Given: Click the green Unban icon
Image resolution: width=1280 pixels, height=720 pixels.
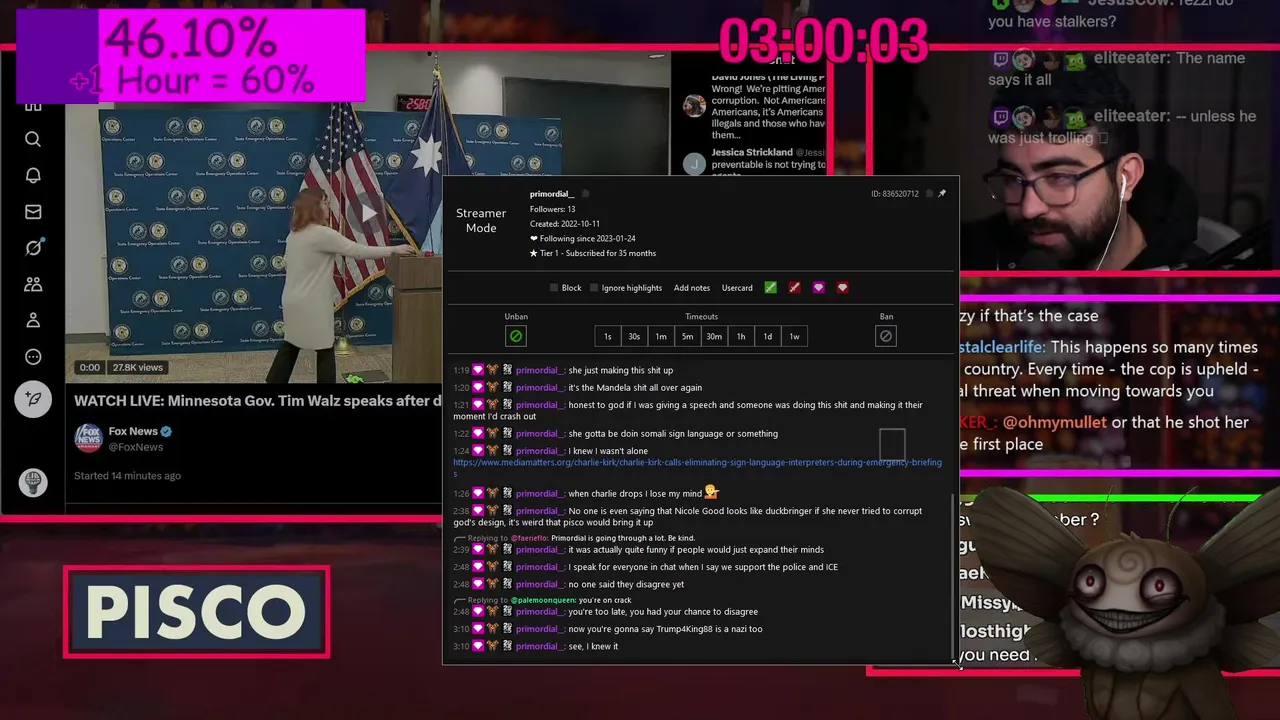Looking at the screenshot, I should (516, 336).
